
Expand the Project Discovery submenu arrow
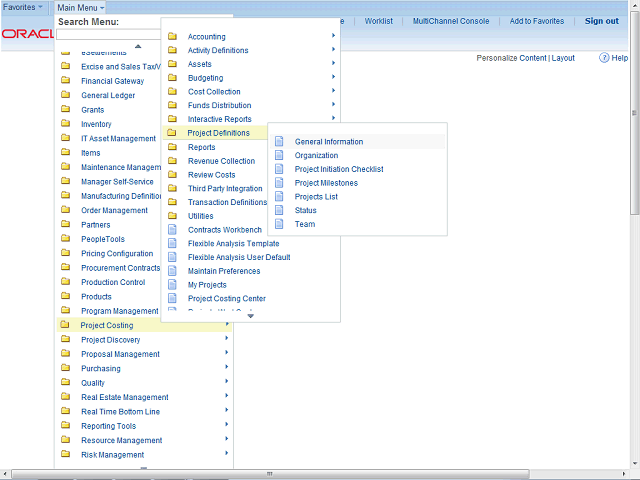(x=227, y=338)
